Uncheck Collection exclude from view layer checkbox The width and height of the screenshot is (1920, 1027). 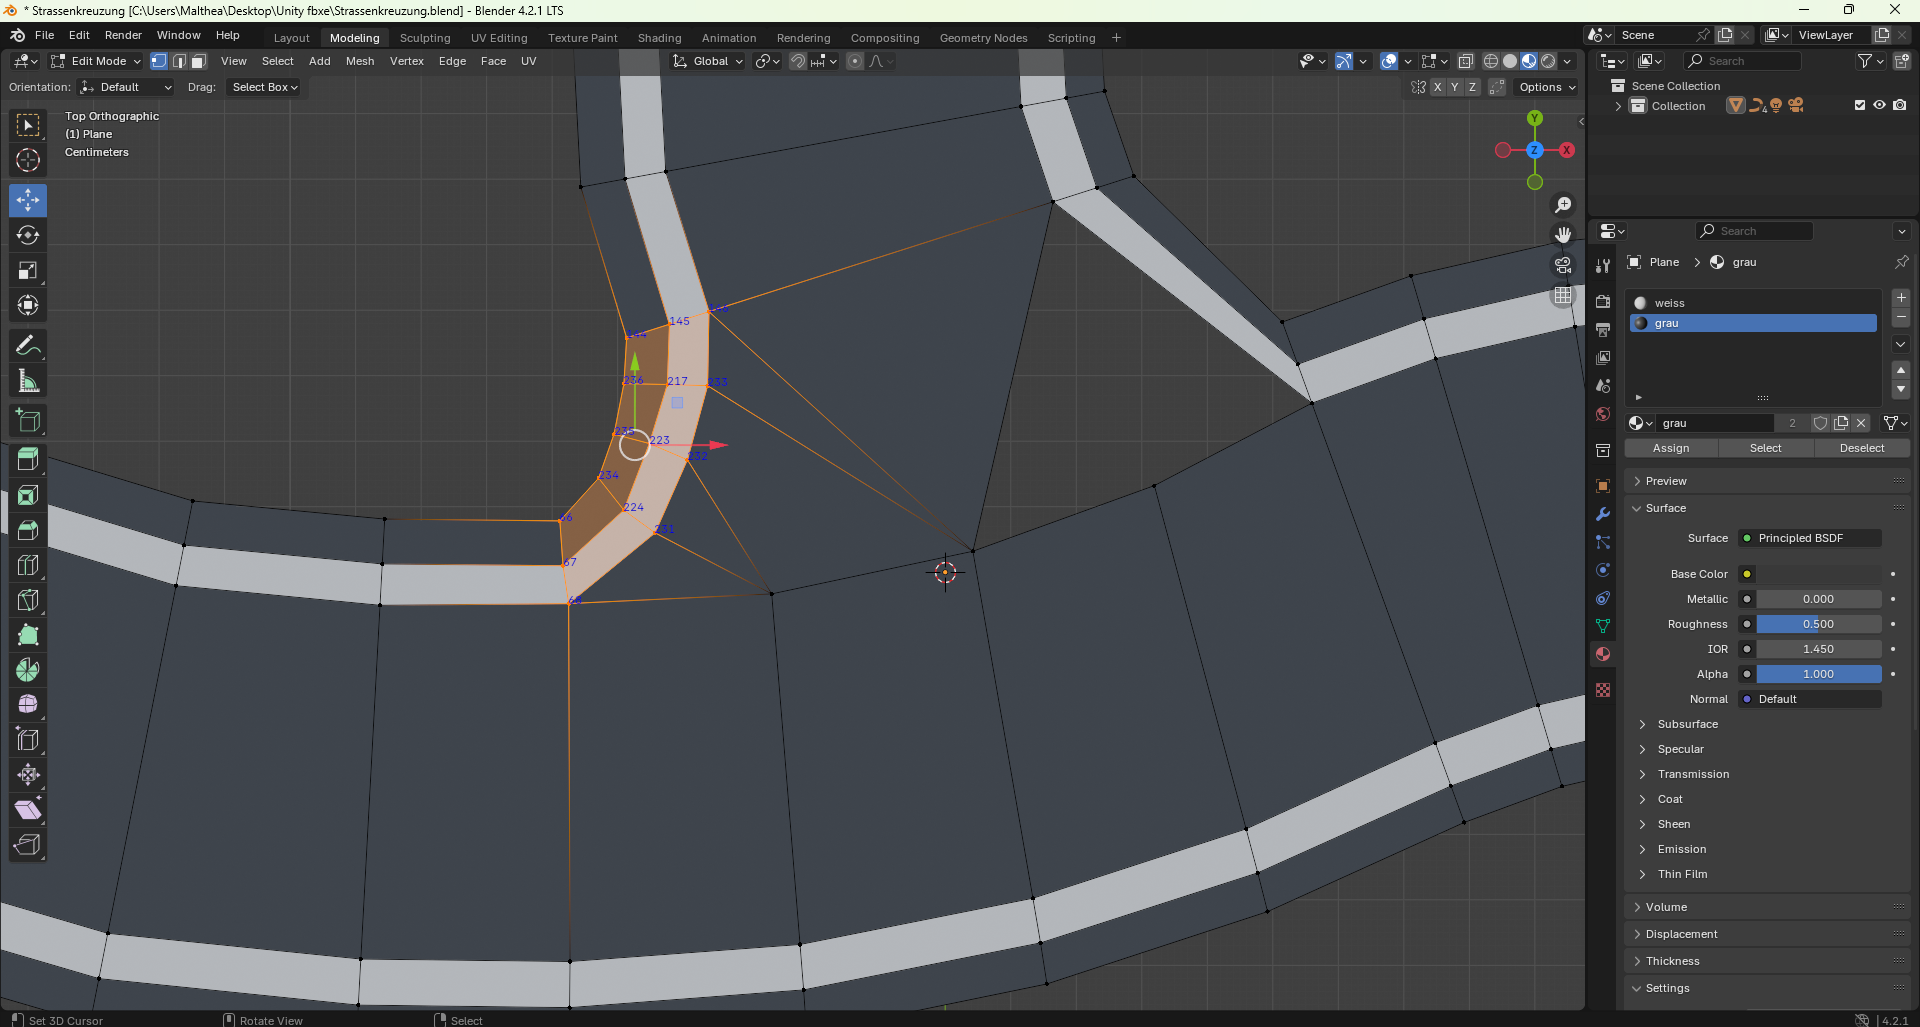click(x=1859, y=105)
